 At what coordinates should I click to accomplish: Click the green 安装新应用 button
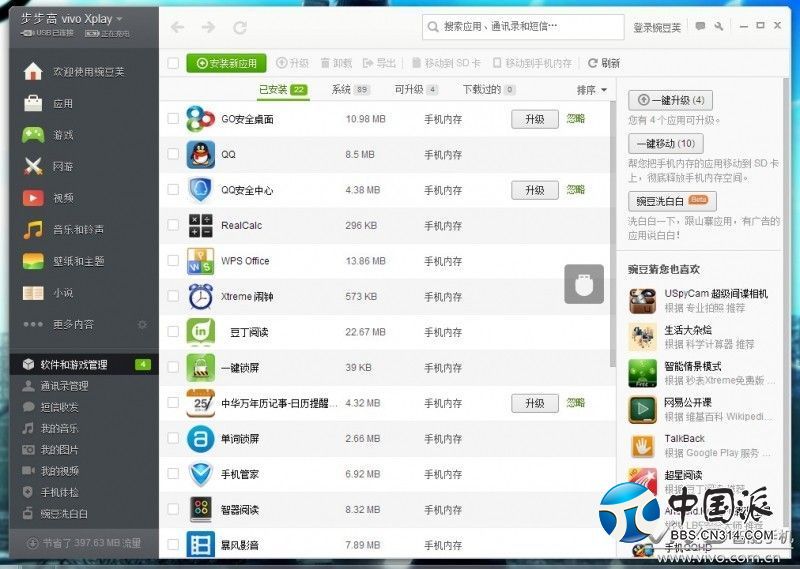tap(226, 63)
